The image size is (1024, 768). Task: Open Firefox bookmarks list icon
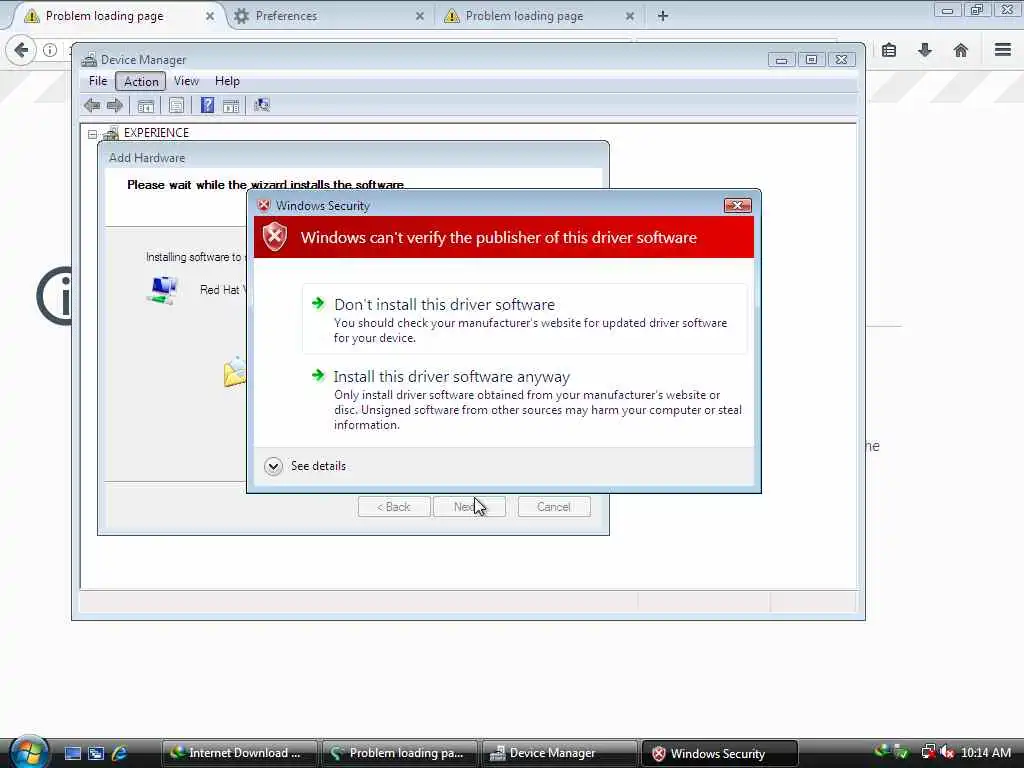(889, 50)
